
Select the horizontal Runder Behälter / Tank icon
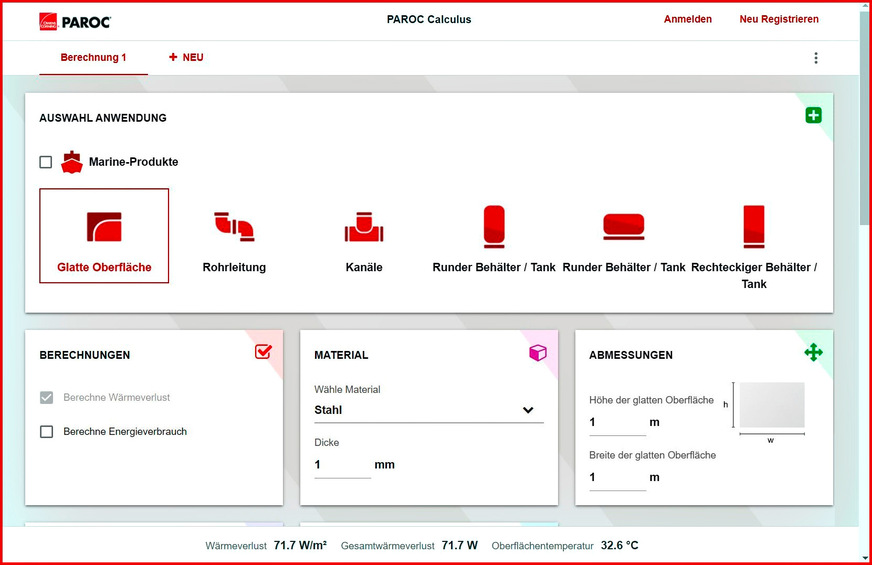[x=624, y=226]
